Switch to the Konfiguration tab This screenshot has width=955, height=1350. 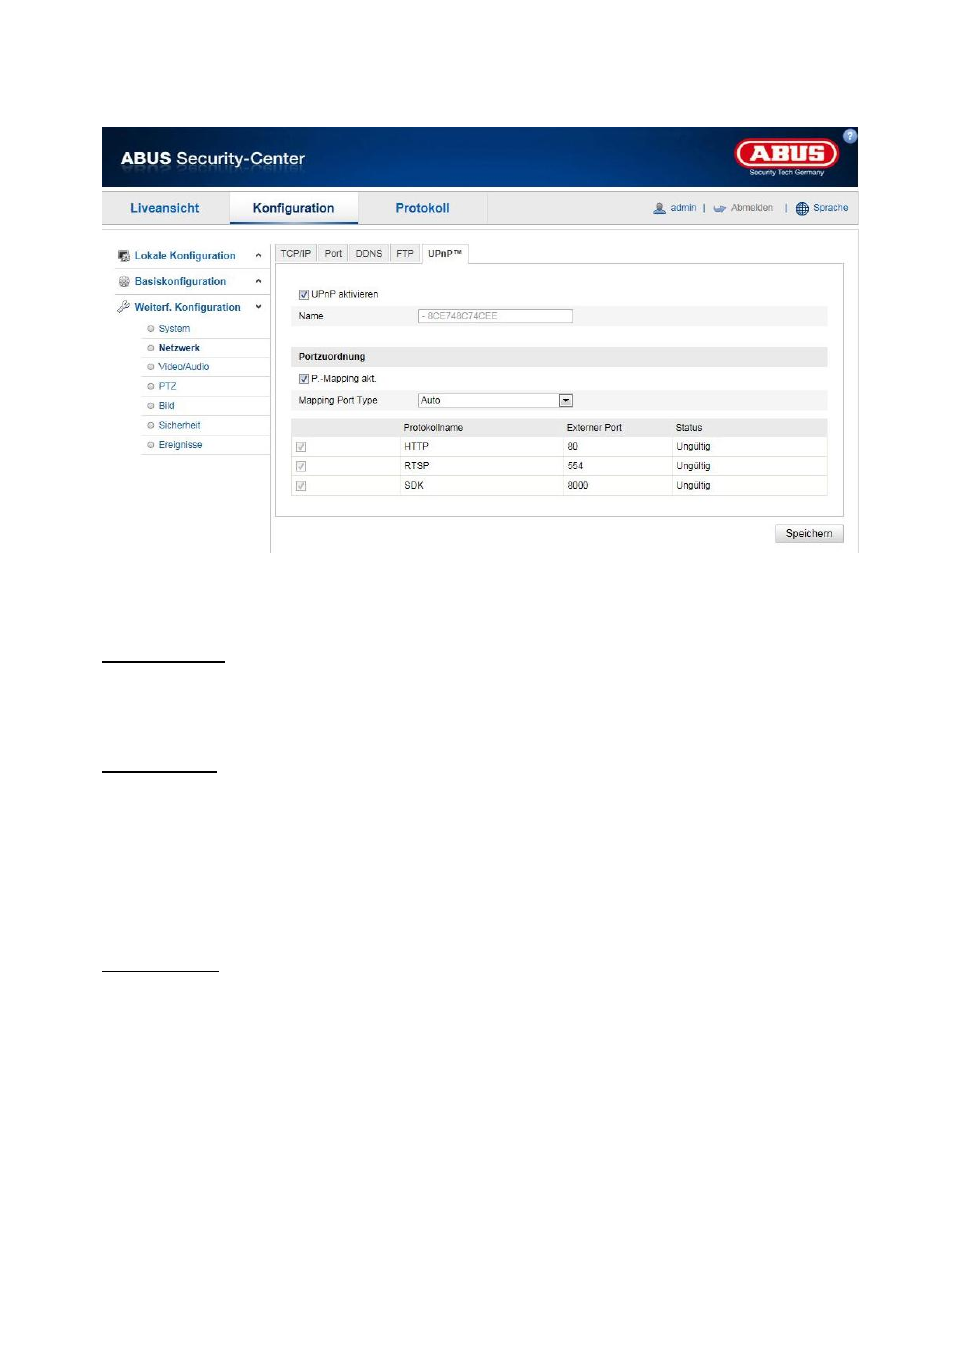coord(293,208)
